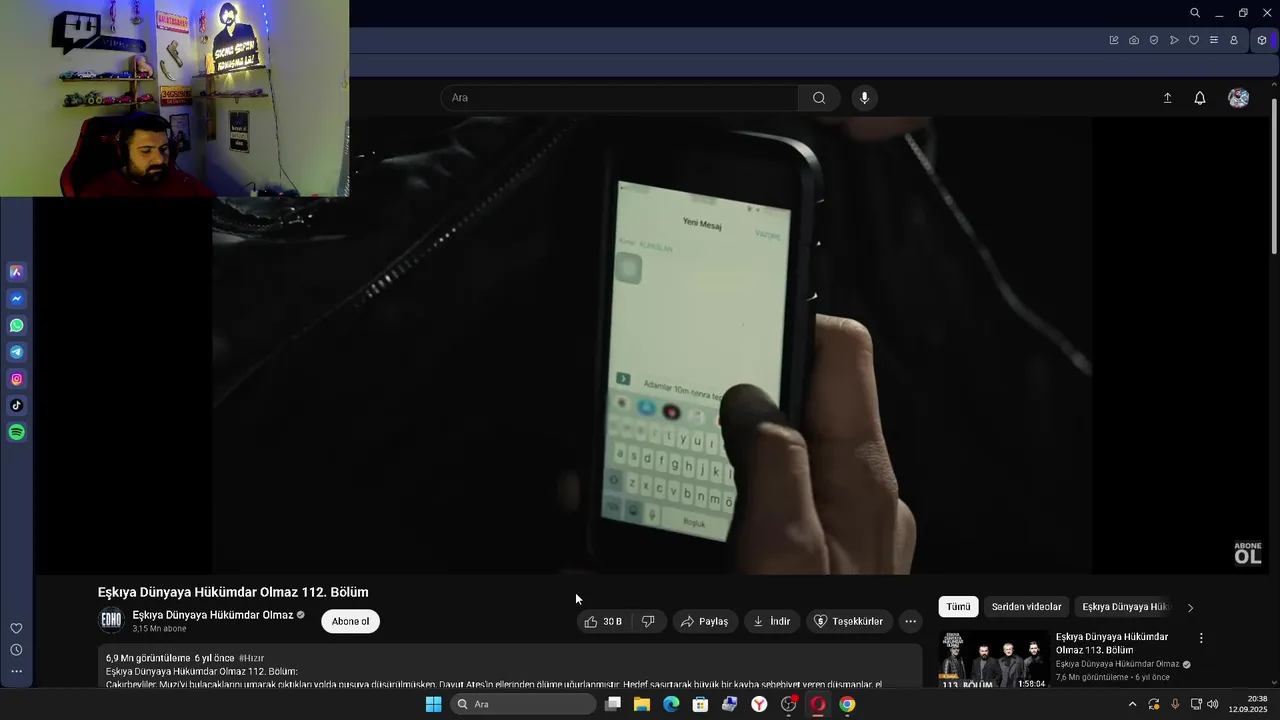Click the #Hızır hashtag in description
The image size is (1280, 720).
251,658
